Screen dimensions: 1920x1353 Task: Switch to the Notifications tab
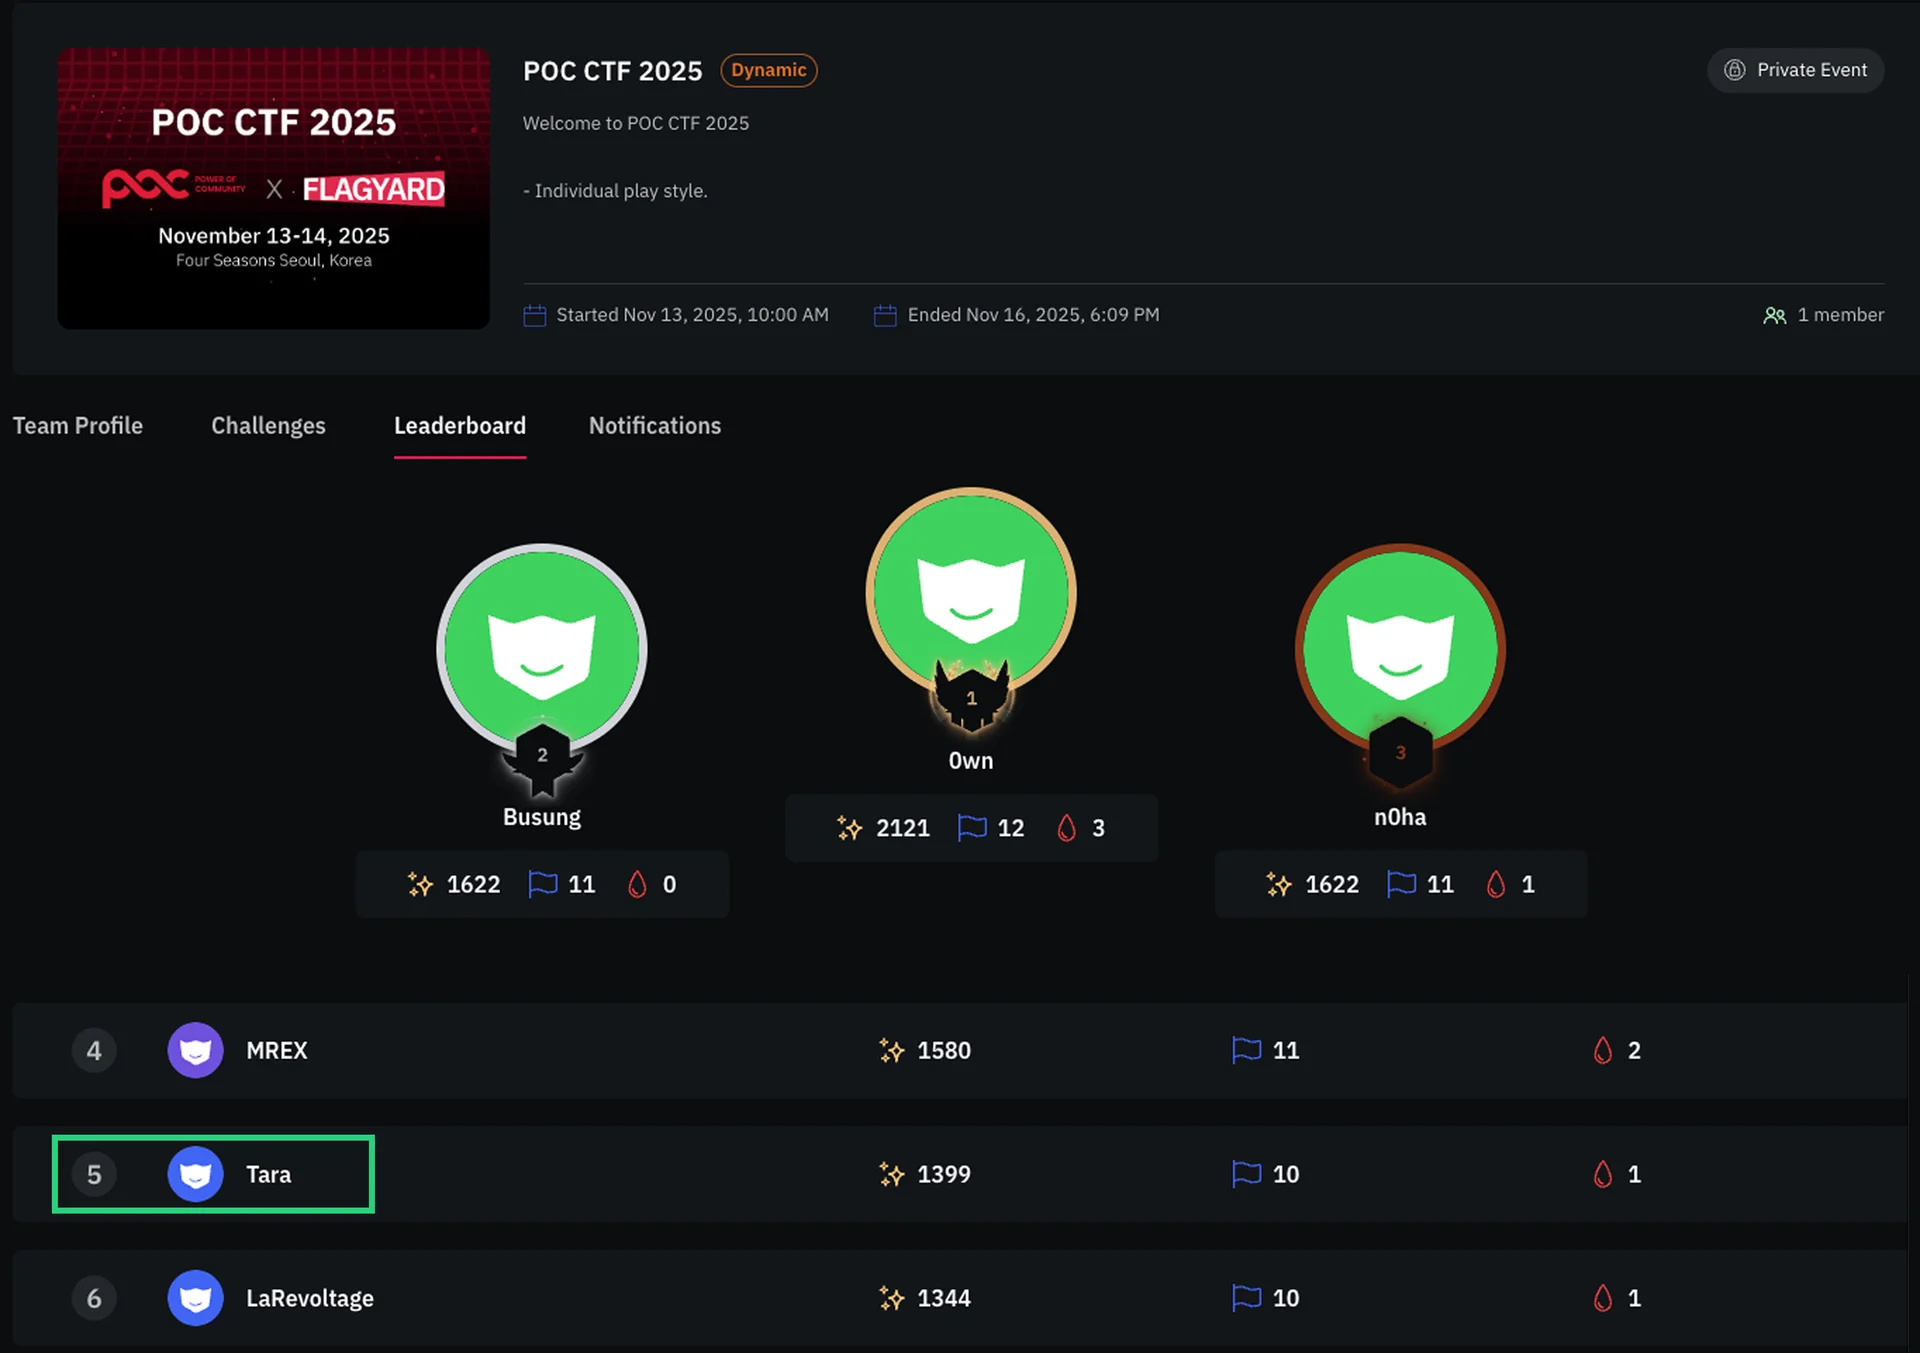[x=654, y=425]
